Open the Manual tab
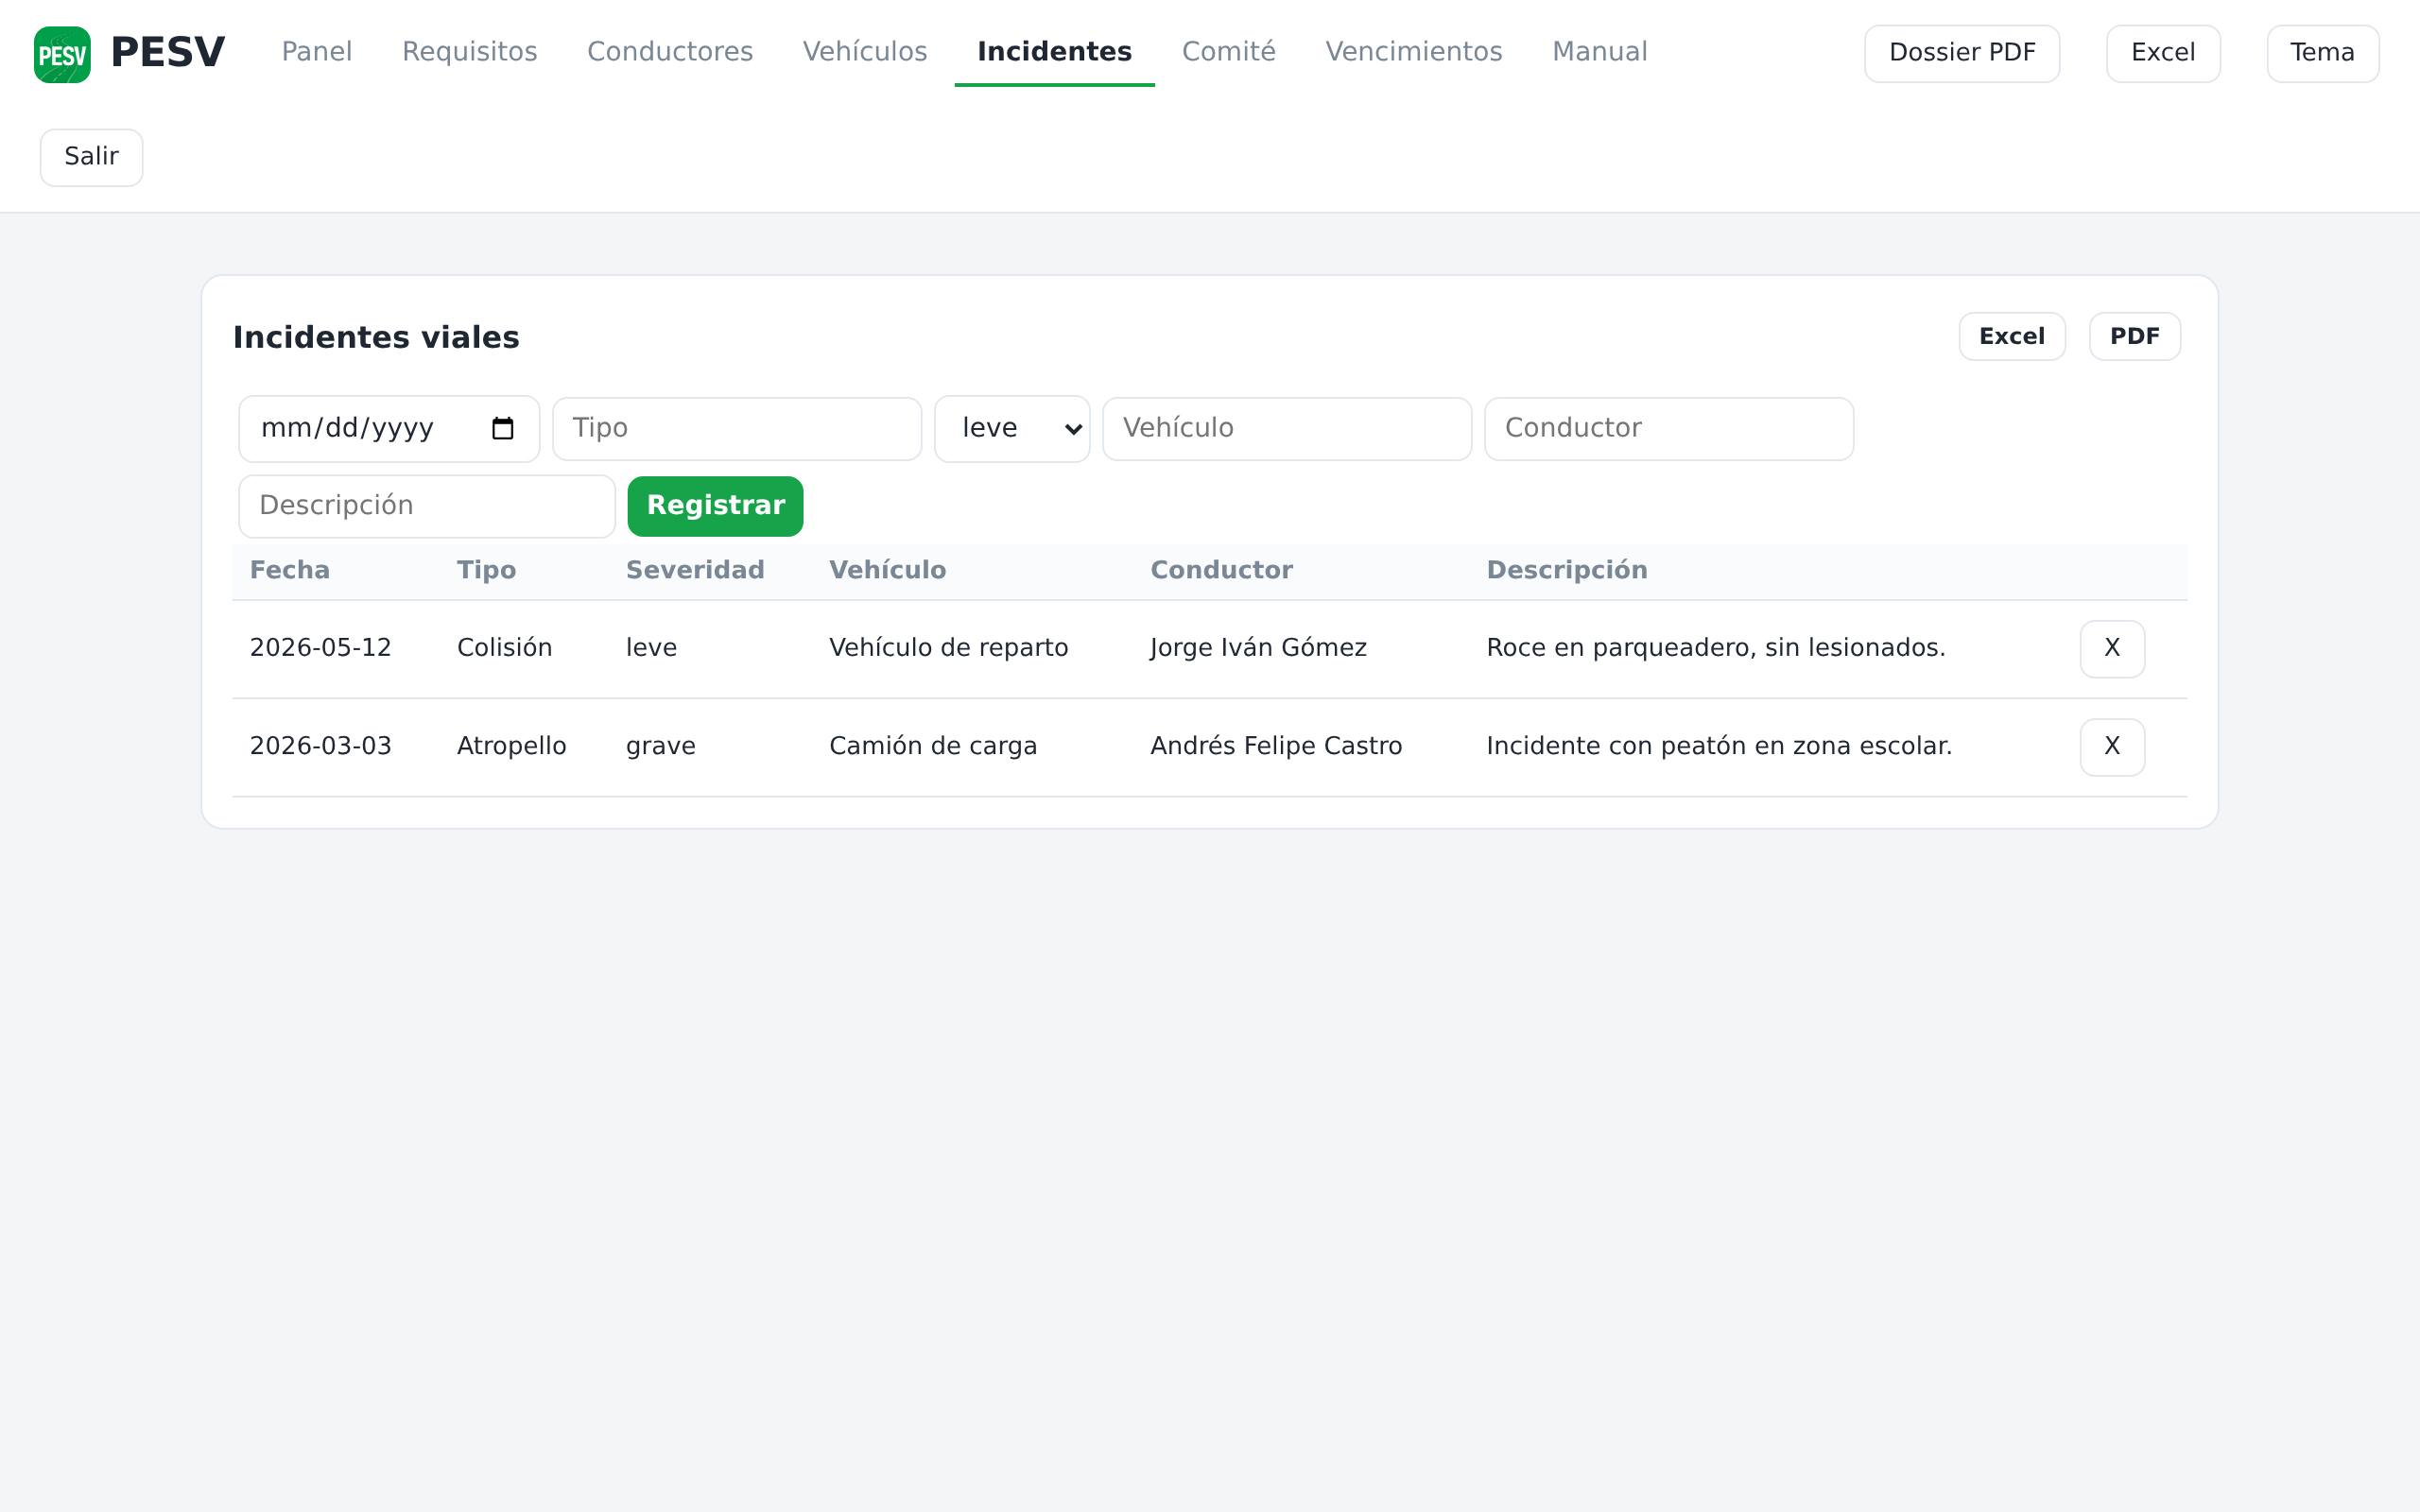 point(1599,52)
